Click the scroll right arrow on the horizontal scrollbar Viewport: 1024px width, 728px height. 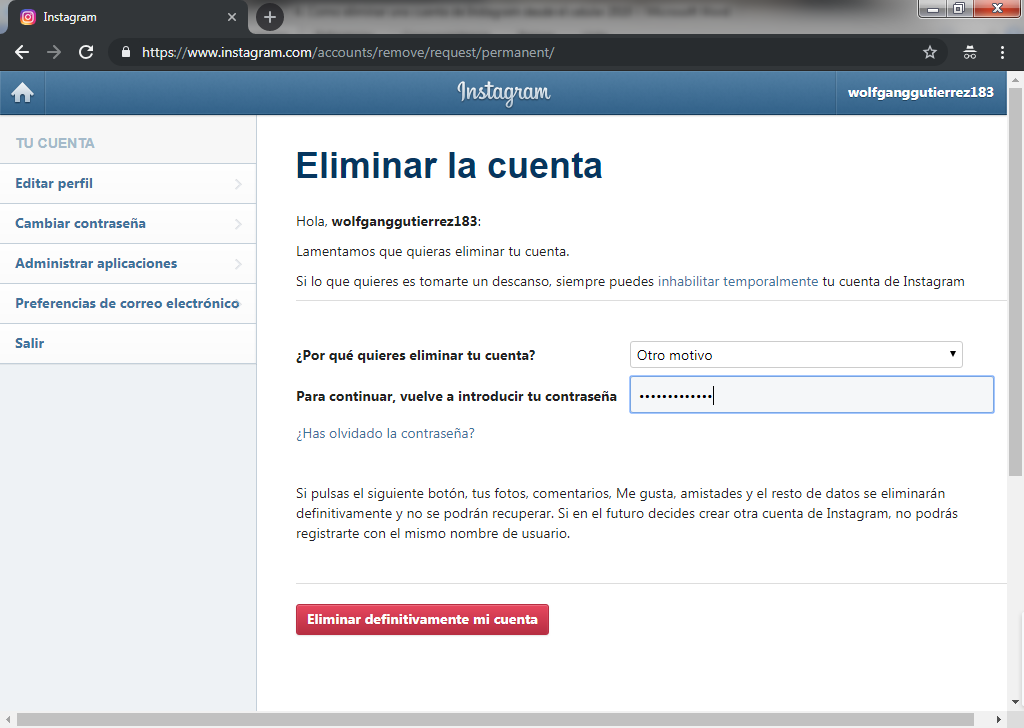click(x=999, y=720)
